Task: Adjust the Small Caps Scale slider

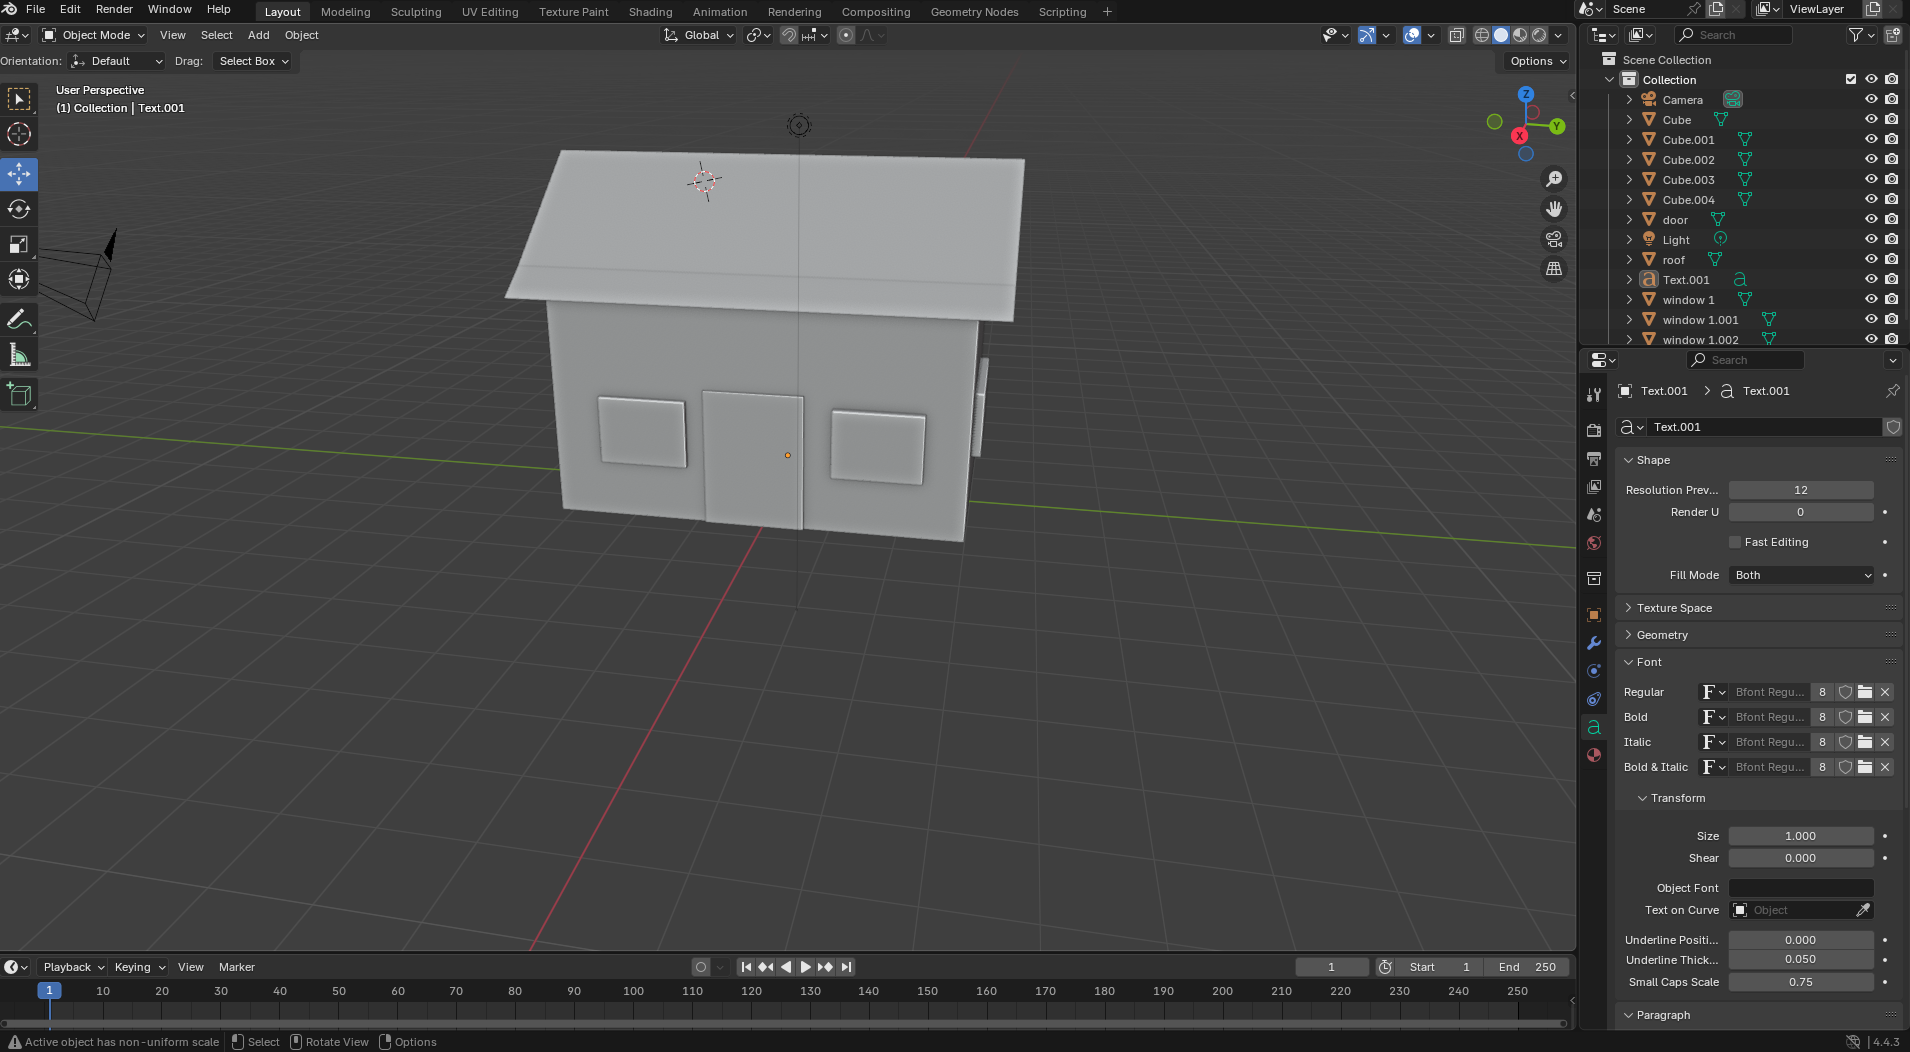Action: (x=1801, y=982)
